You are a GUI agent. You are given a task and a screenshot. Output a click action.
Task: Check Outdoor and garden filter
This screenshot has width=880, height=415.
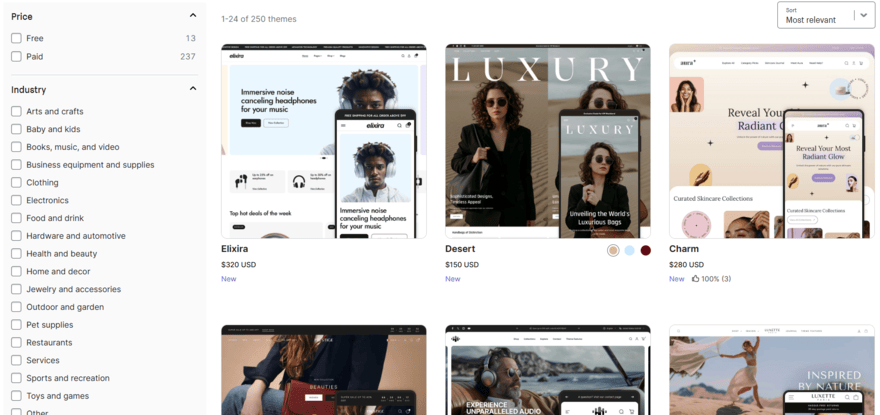pos(16,307)
